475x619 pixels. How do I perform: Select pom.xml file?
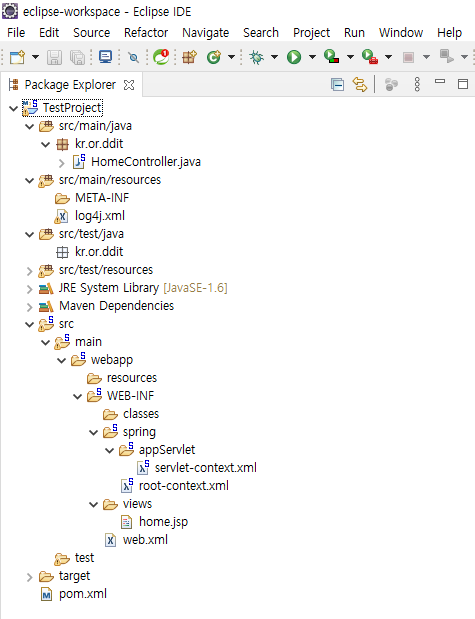point(83,594)
